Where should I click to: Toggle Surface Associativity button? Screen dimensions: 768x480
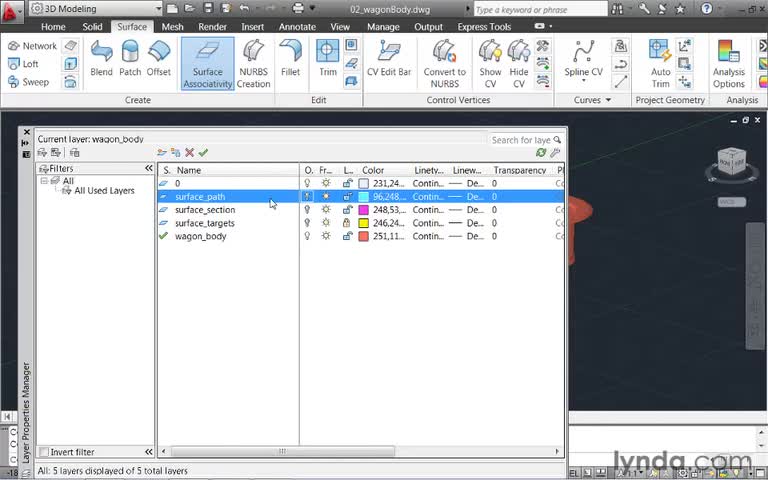click(208, 64)
